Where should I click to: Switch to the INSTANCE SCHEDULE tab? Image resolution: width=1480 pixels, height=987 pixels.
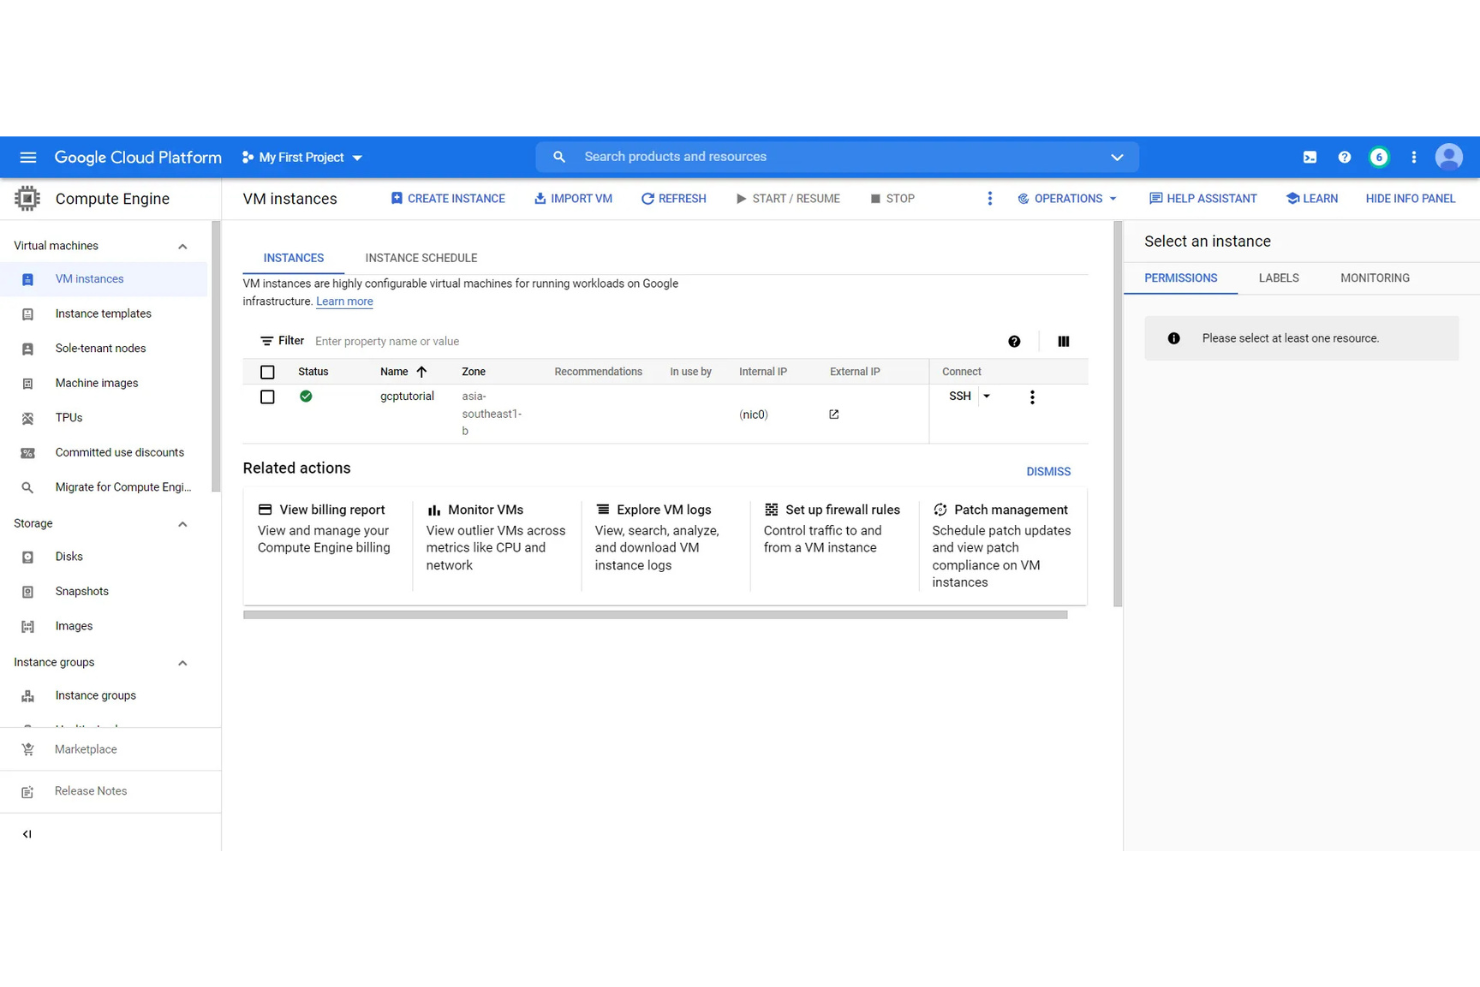click(420, 258)
